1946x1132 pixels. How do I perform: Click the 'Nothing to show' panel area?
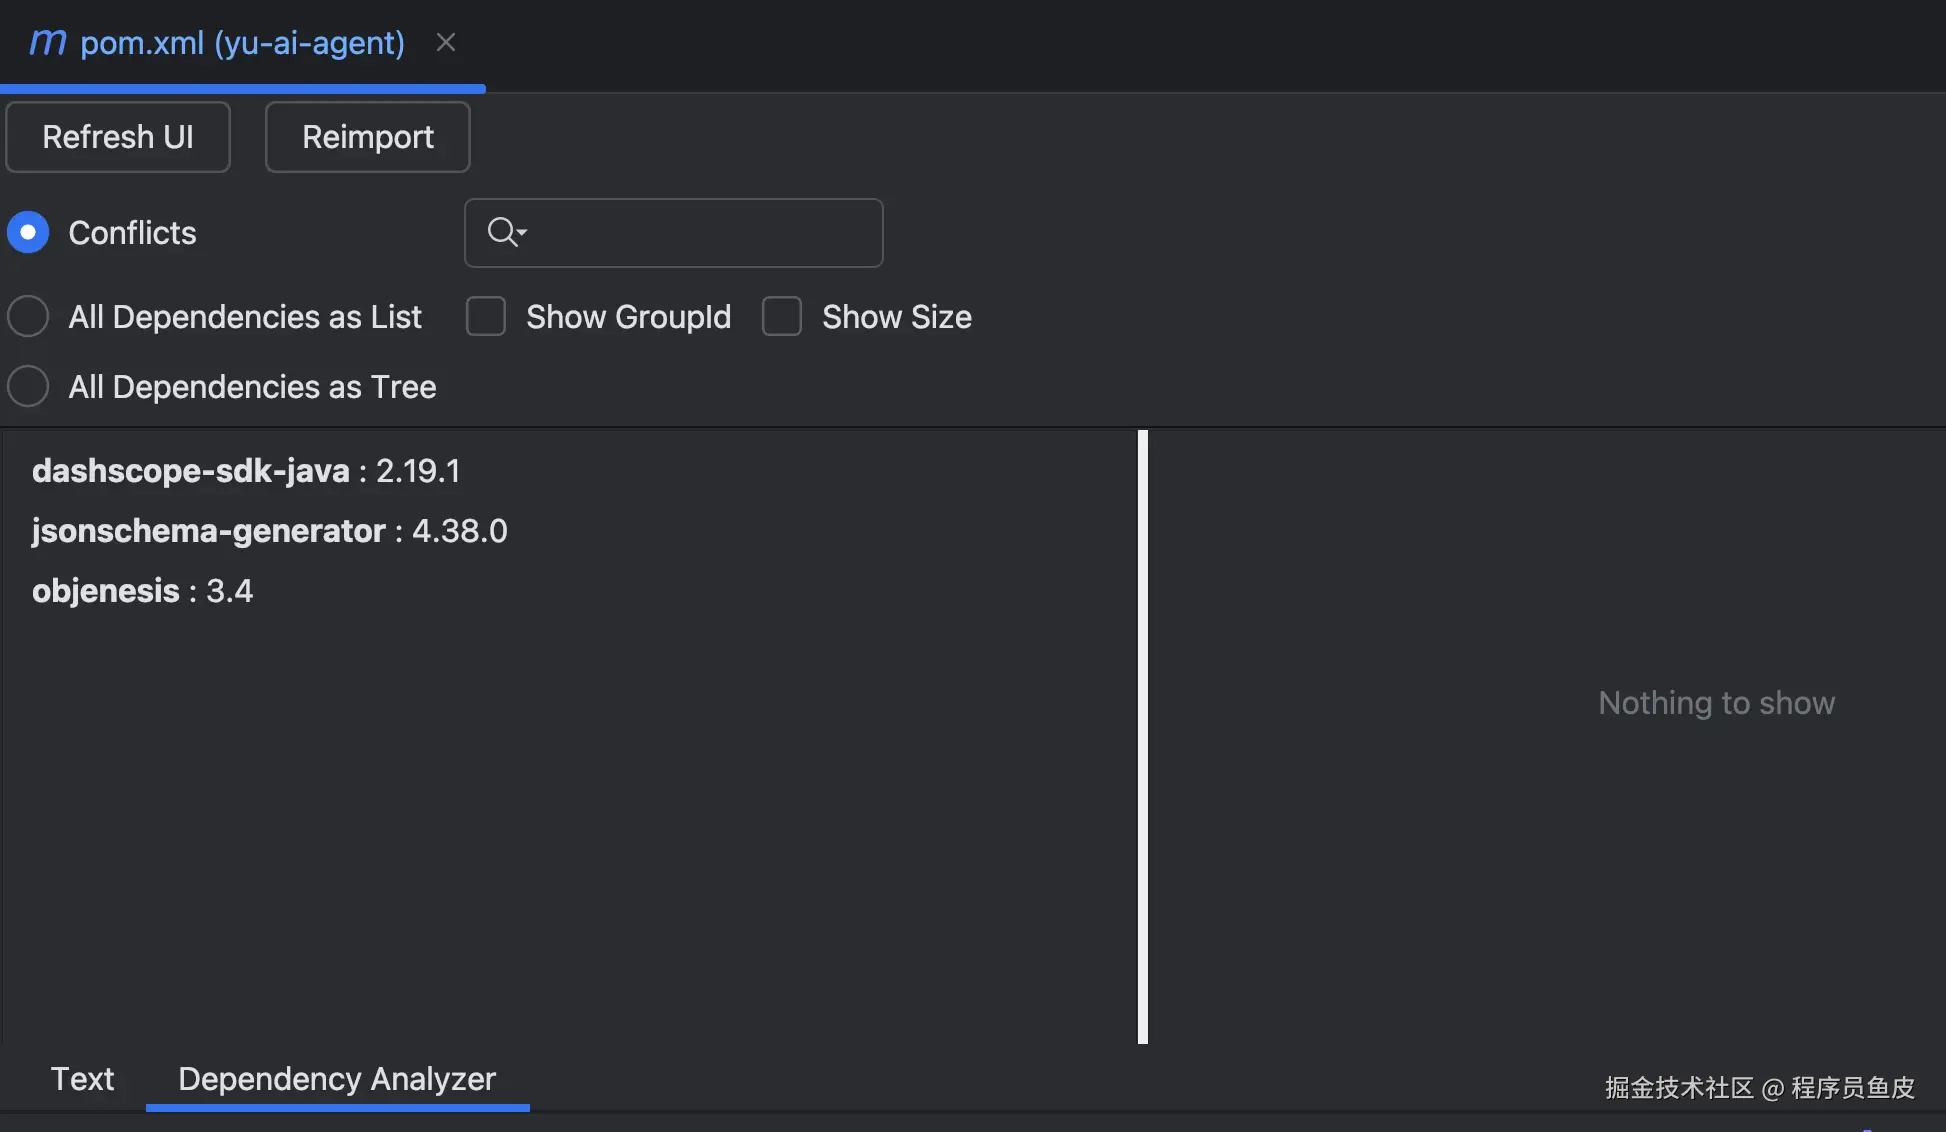click(1716, 703)
